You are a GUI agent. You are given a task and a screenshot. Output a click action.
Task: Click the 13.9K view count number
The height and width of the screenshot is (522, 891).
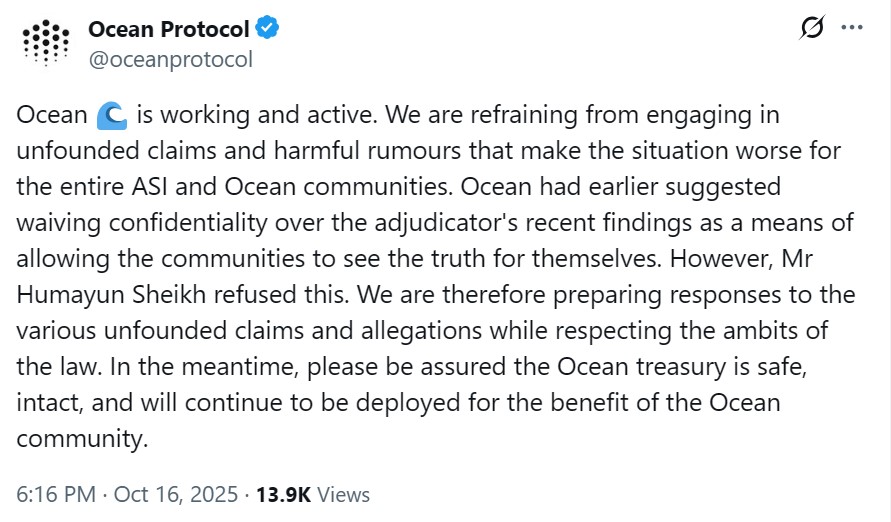[285, 494]
